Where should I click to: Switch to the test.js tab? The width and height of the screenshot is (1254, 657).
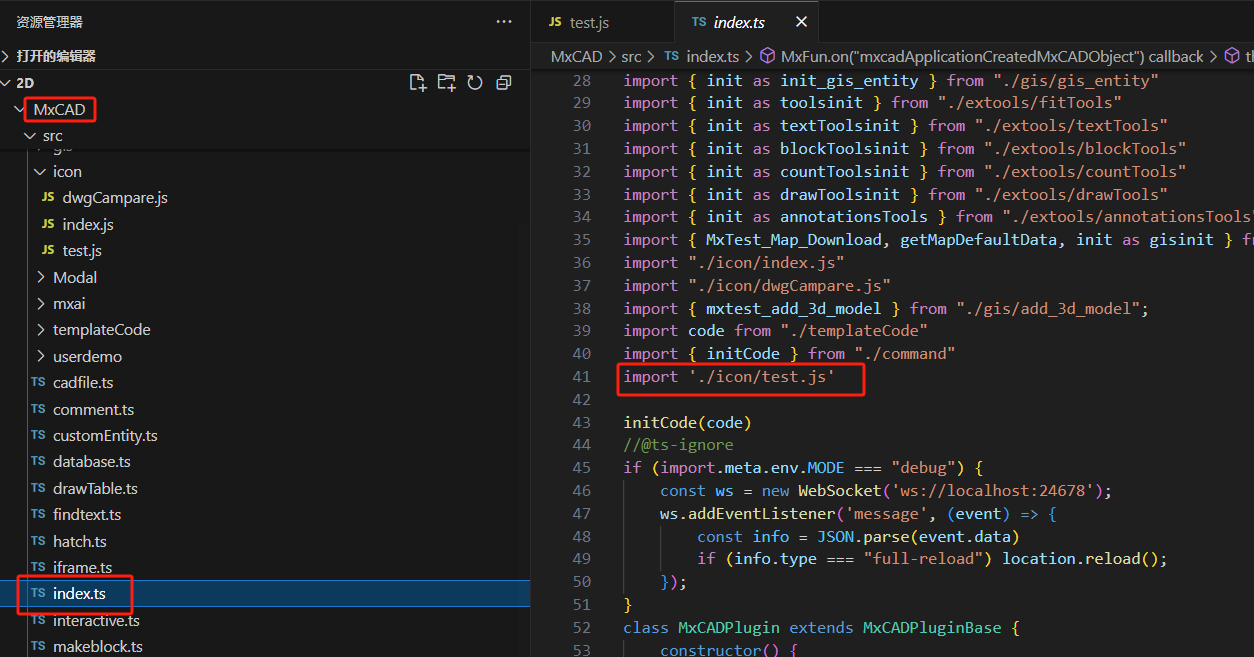pyautogui.click(x=589, y=22)
